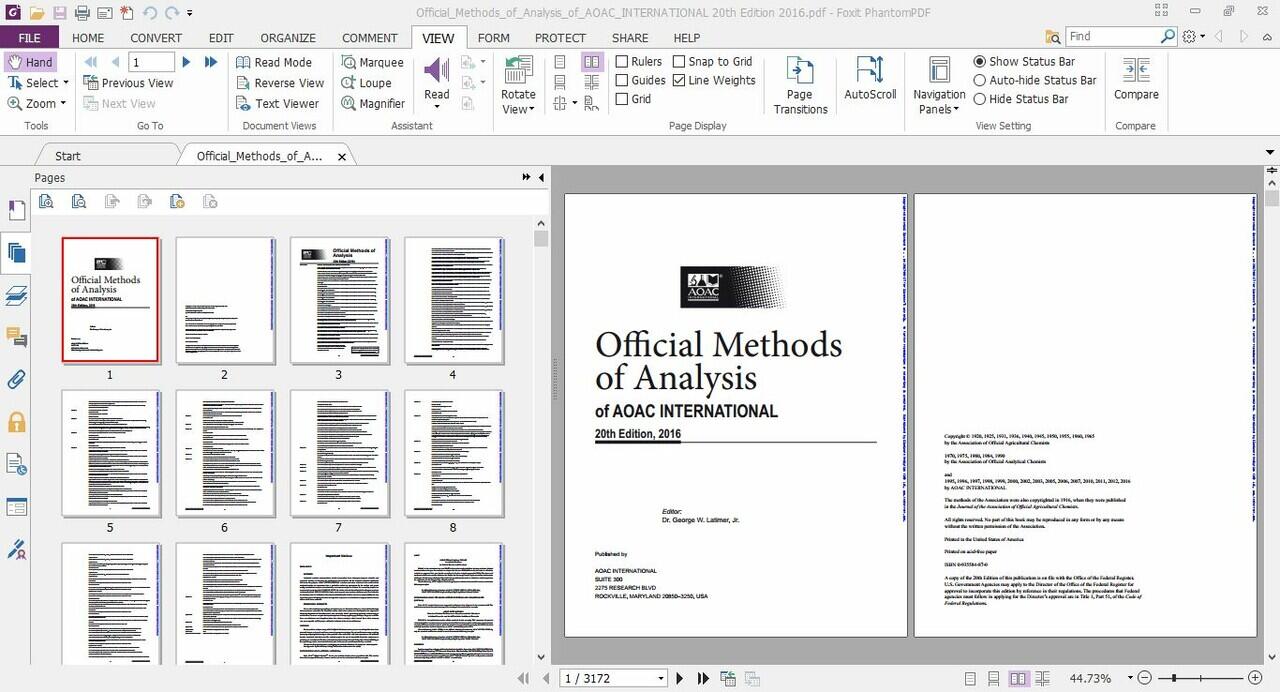Open Page Transitions settings
Image resolution: width=1280 pixels, height=692 pixels.
coord(800,85)
